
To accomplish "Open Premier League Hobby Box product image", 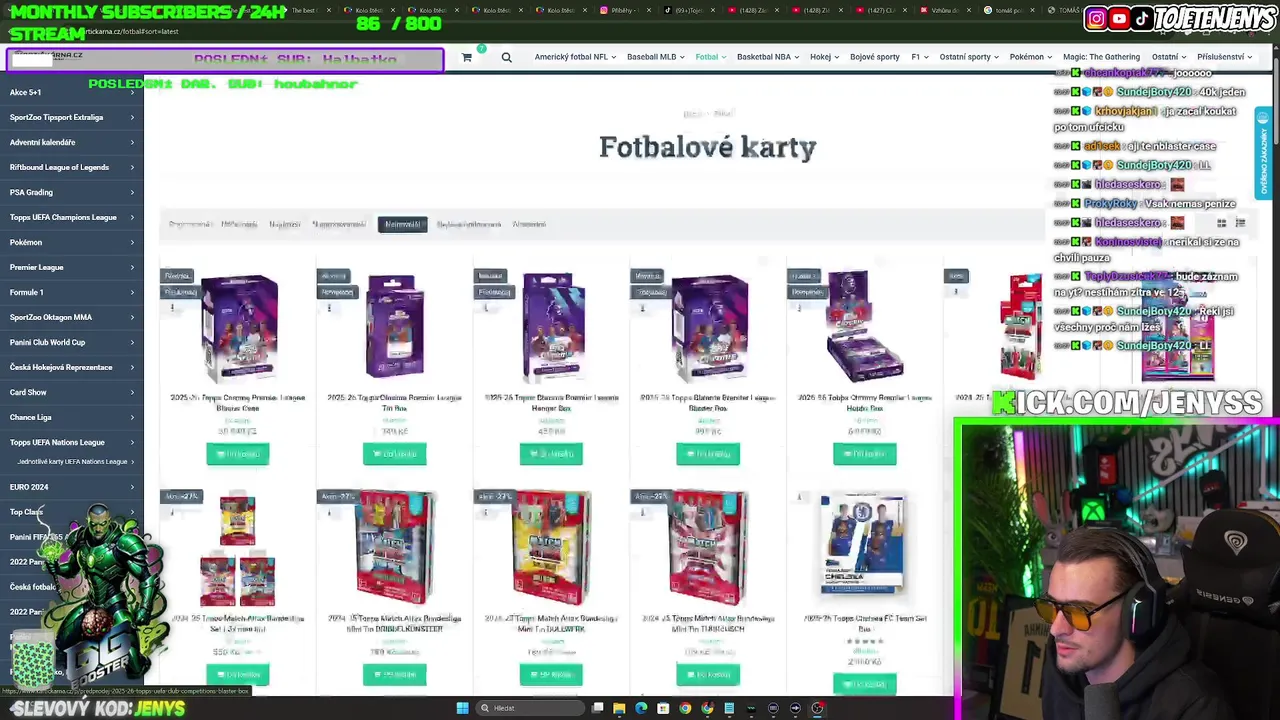I will 865,327.
